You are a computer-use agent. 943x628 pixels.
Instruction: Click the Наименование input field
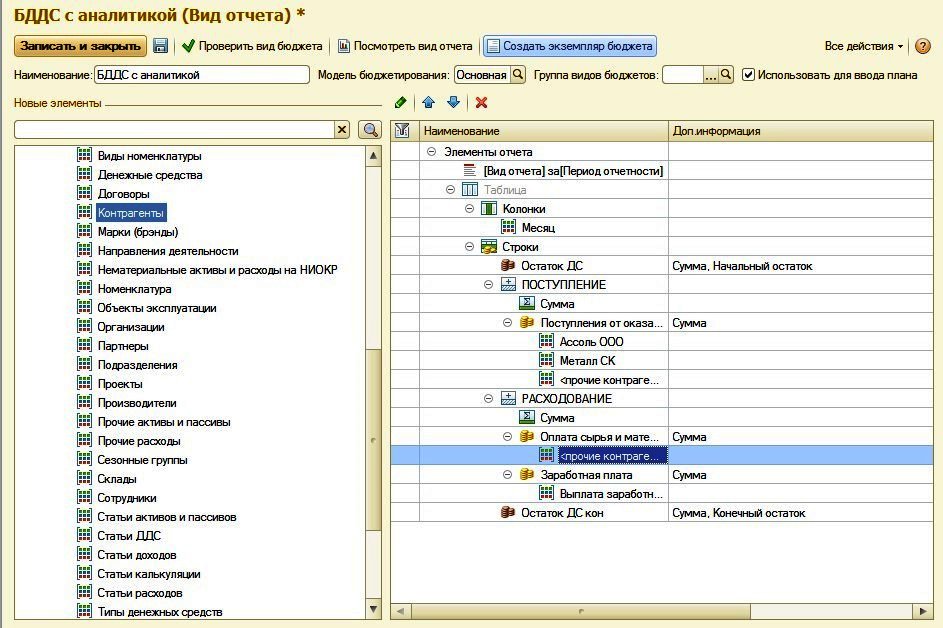pyautogui.click(x=201, y=75)
